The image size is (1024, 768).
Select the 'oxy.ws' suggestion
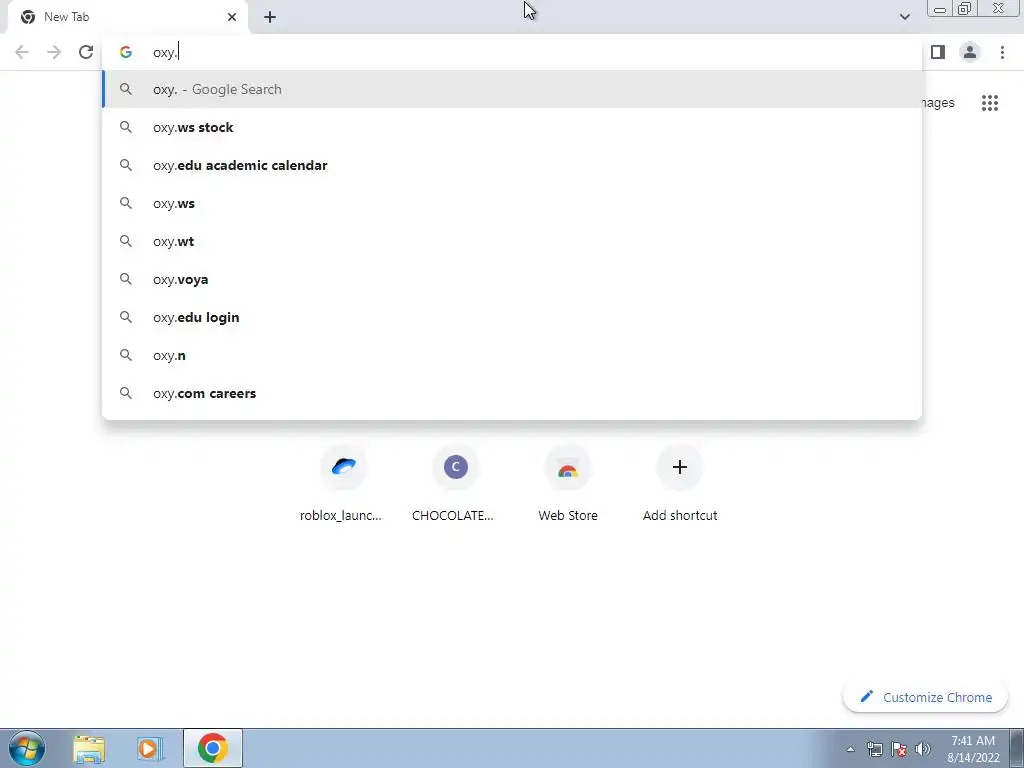(x=512, y=203)
